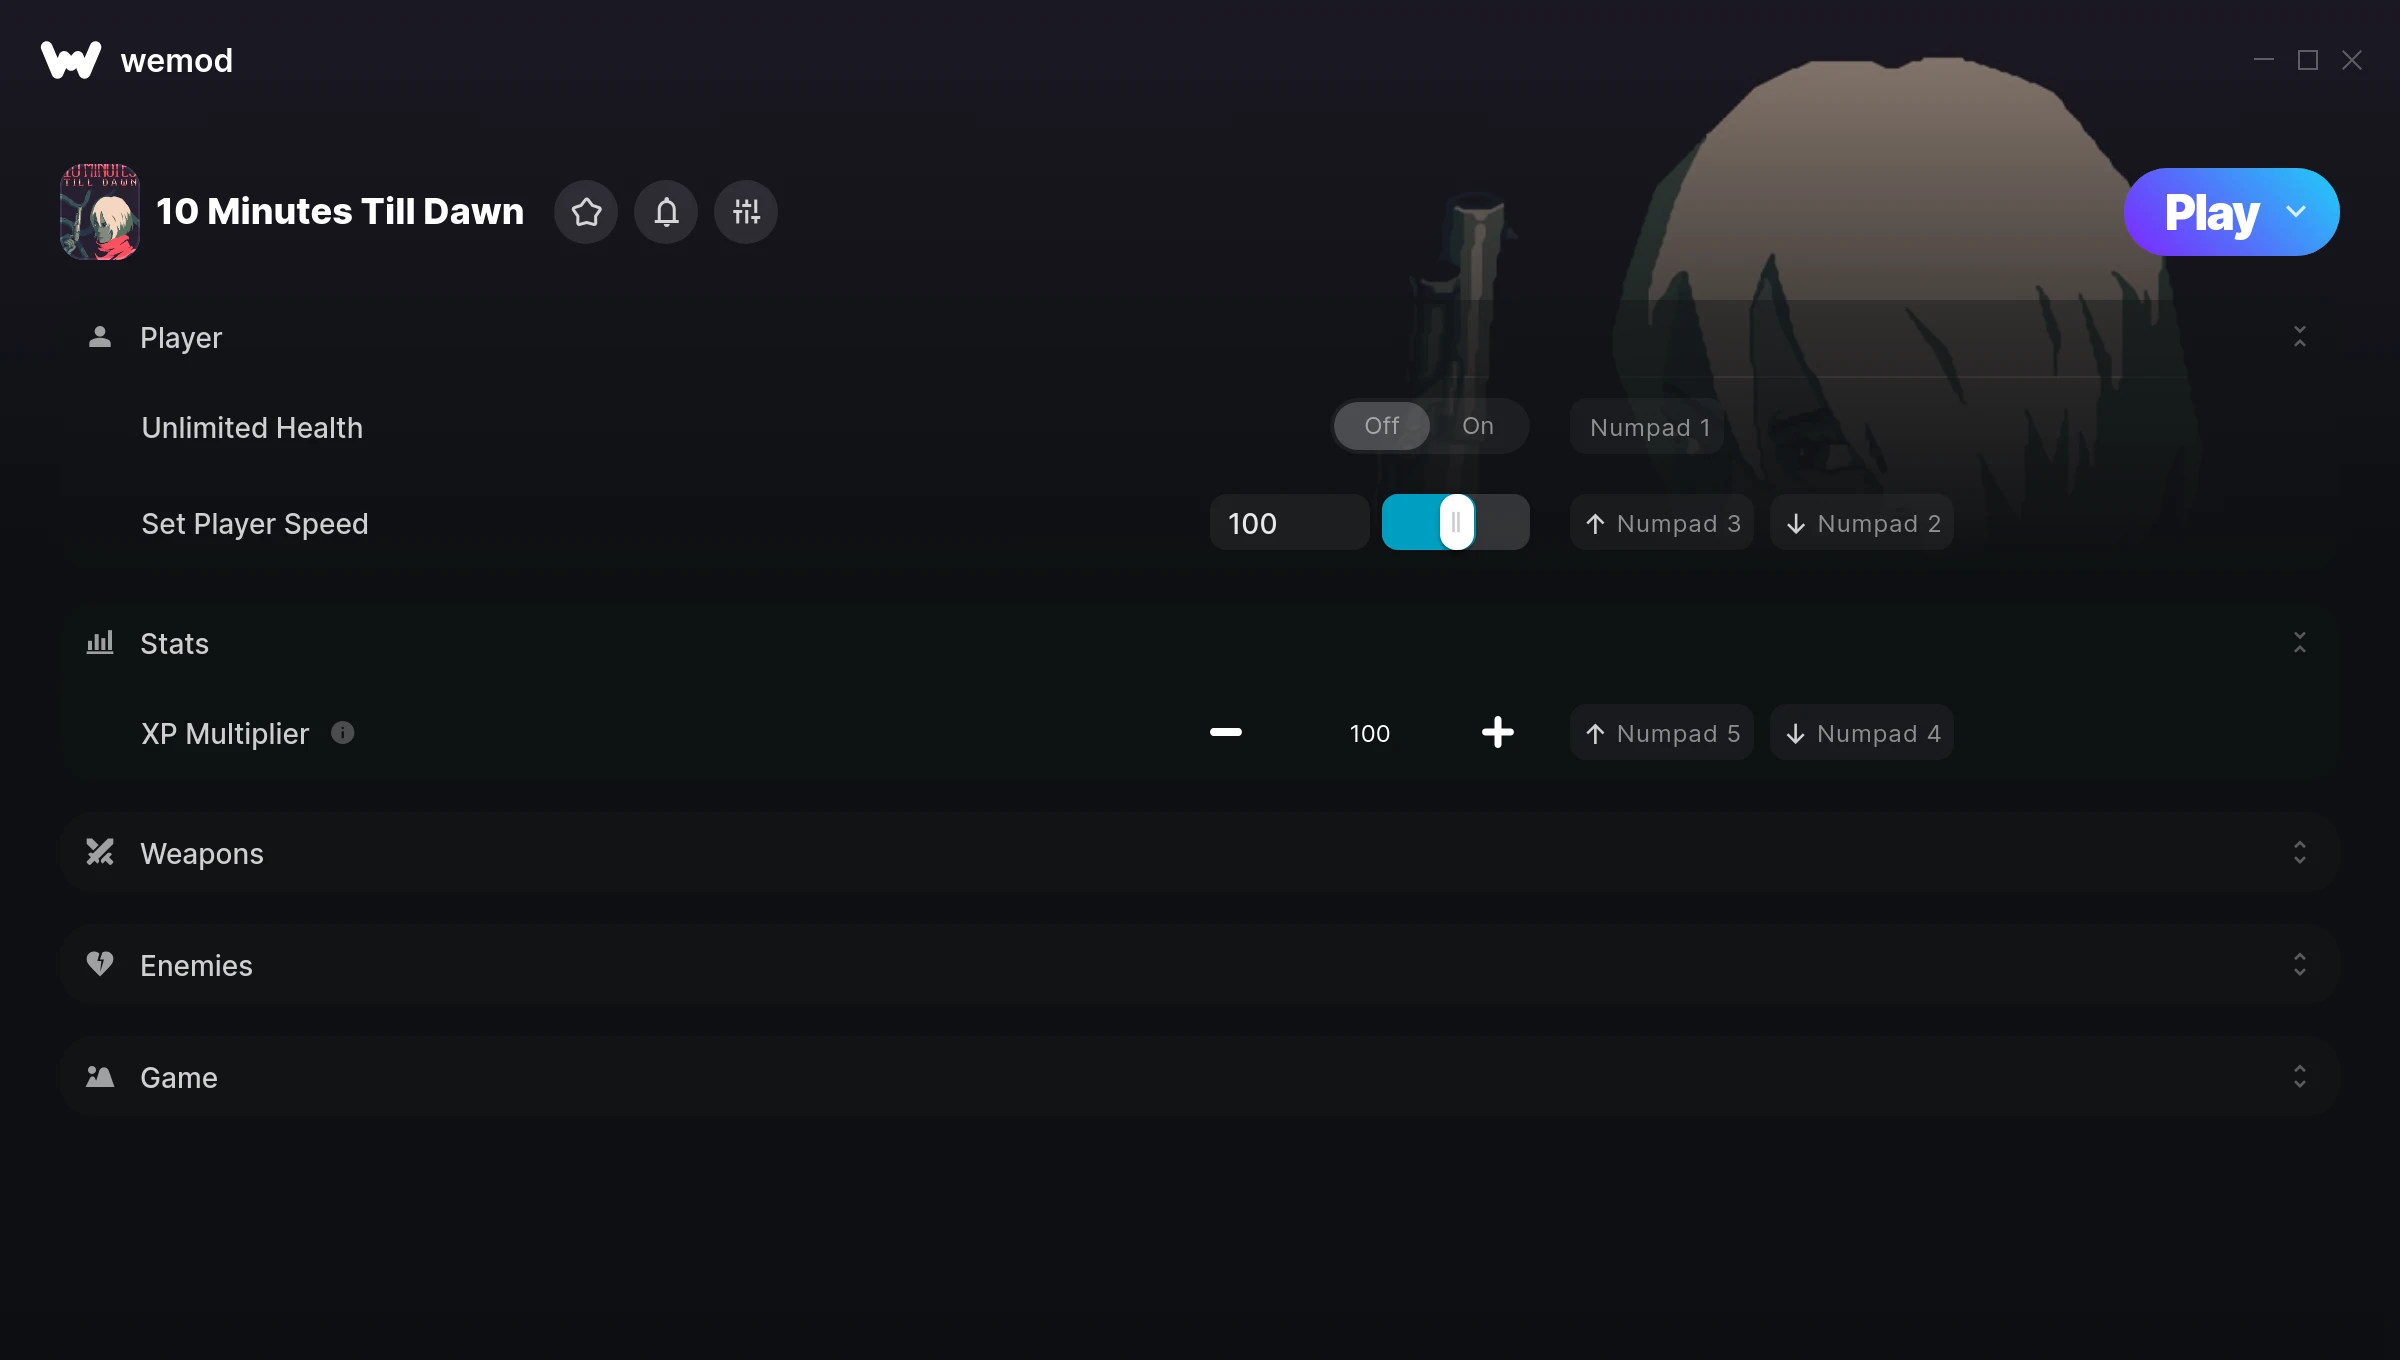Click the Player category person icon
The image size is (2400, 1360).
pos(100,337)
